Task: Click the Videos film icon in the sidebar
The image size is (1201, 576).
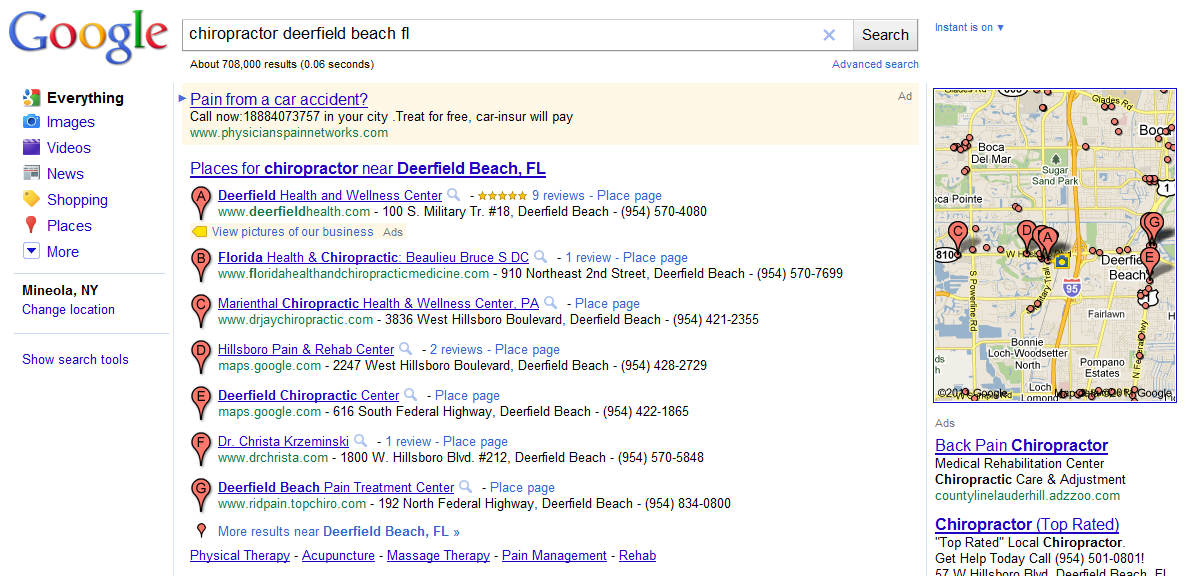Action: click(x=31, y=148)
